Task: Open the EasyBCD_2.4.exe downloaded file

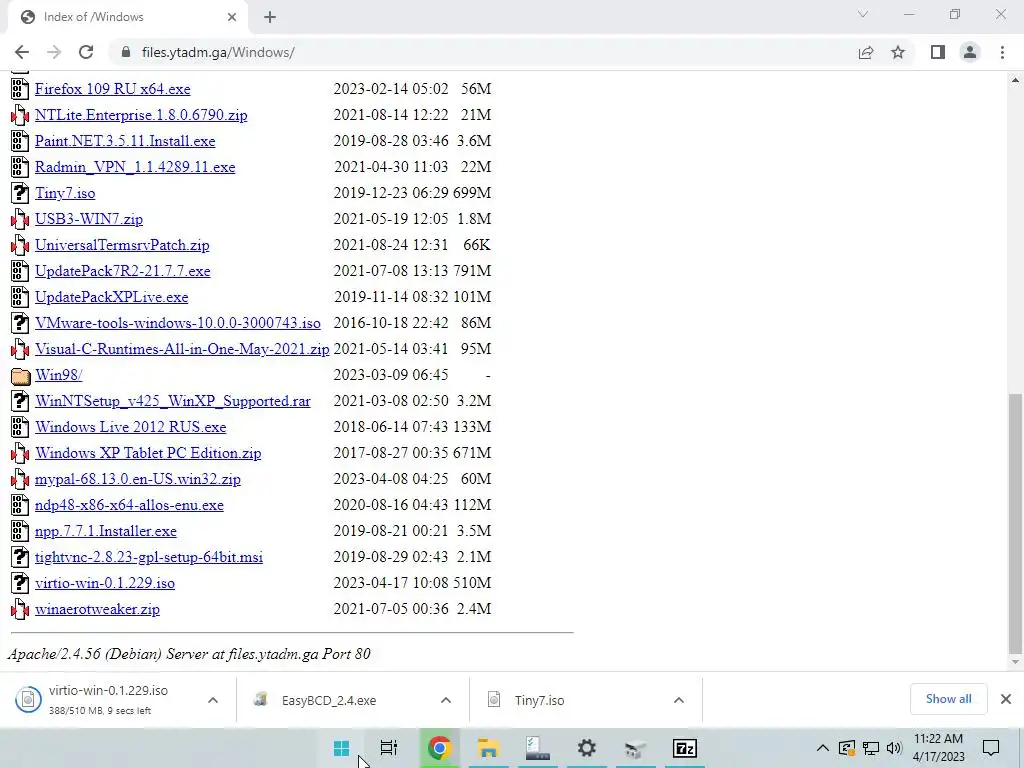Action: point(329,700)
